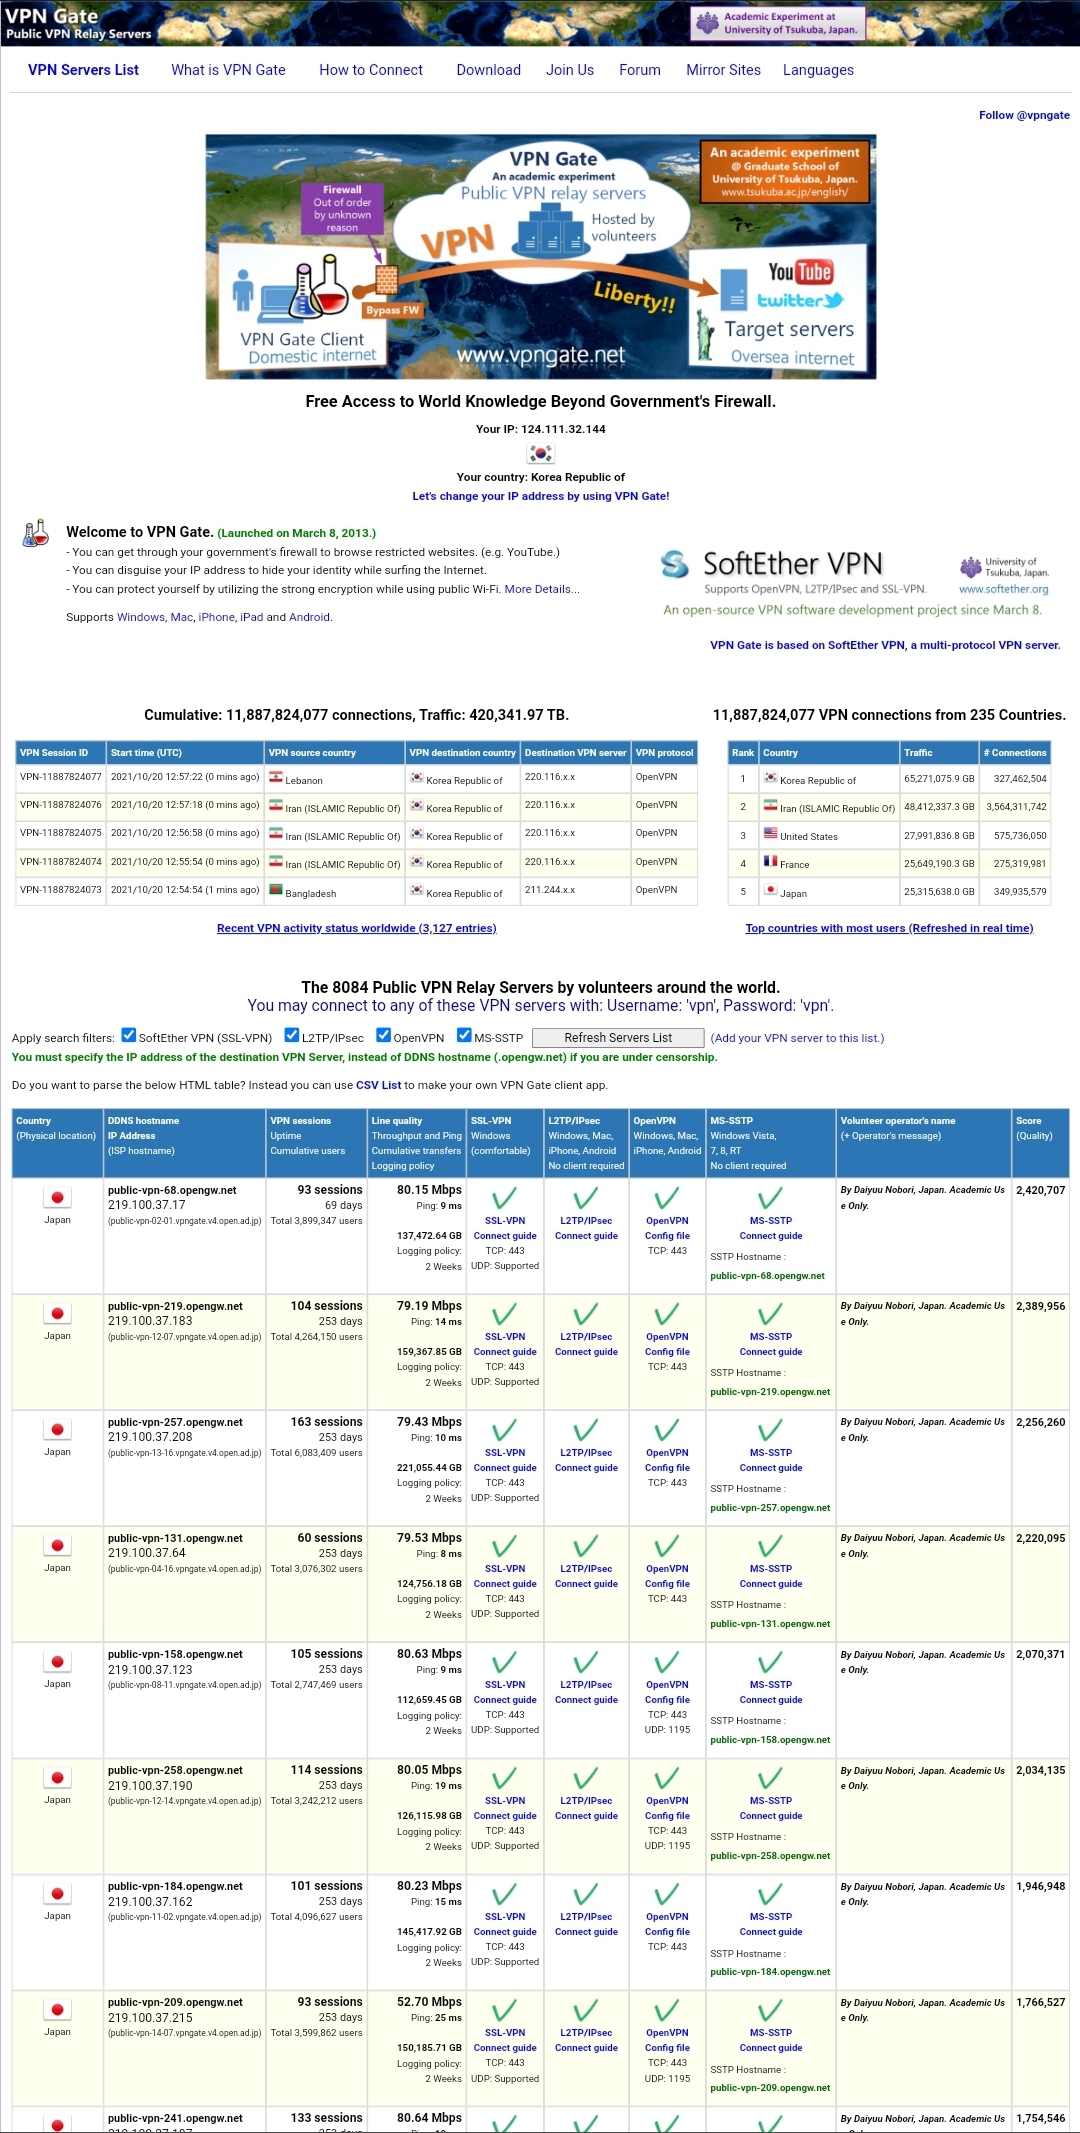The width and height of the screenshot is (1080, 2133).
Task: Click the Line quality column header
Action: [416, 1143]
